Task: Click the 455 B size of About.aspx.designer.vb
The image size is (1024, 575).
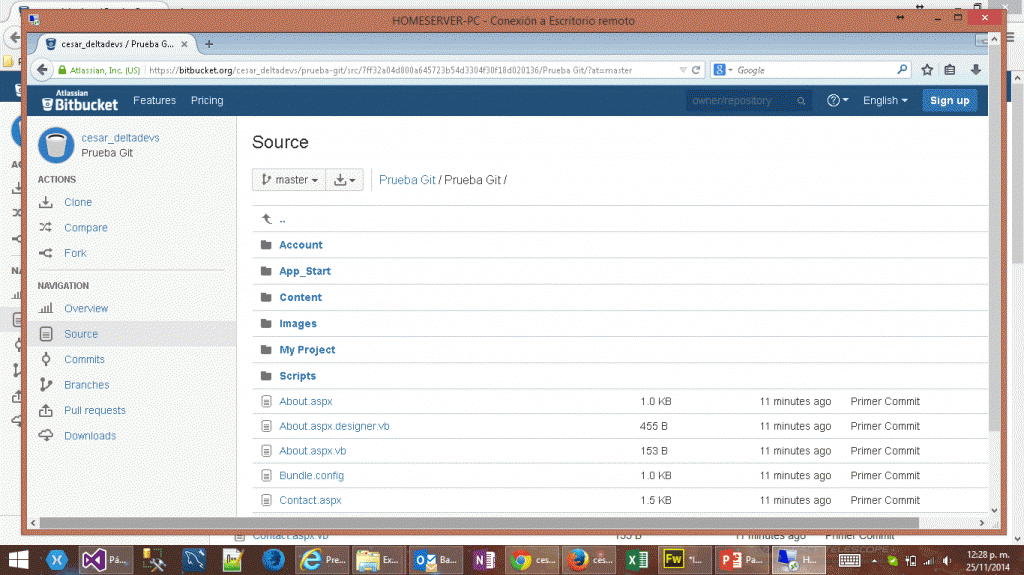Action: 654,426
